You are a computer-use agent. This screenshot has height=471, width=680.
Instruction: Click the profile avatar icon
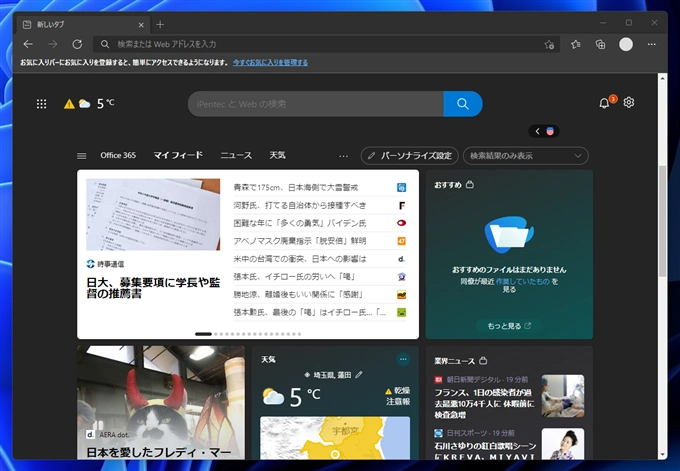pos(626,44)
